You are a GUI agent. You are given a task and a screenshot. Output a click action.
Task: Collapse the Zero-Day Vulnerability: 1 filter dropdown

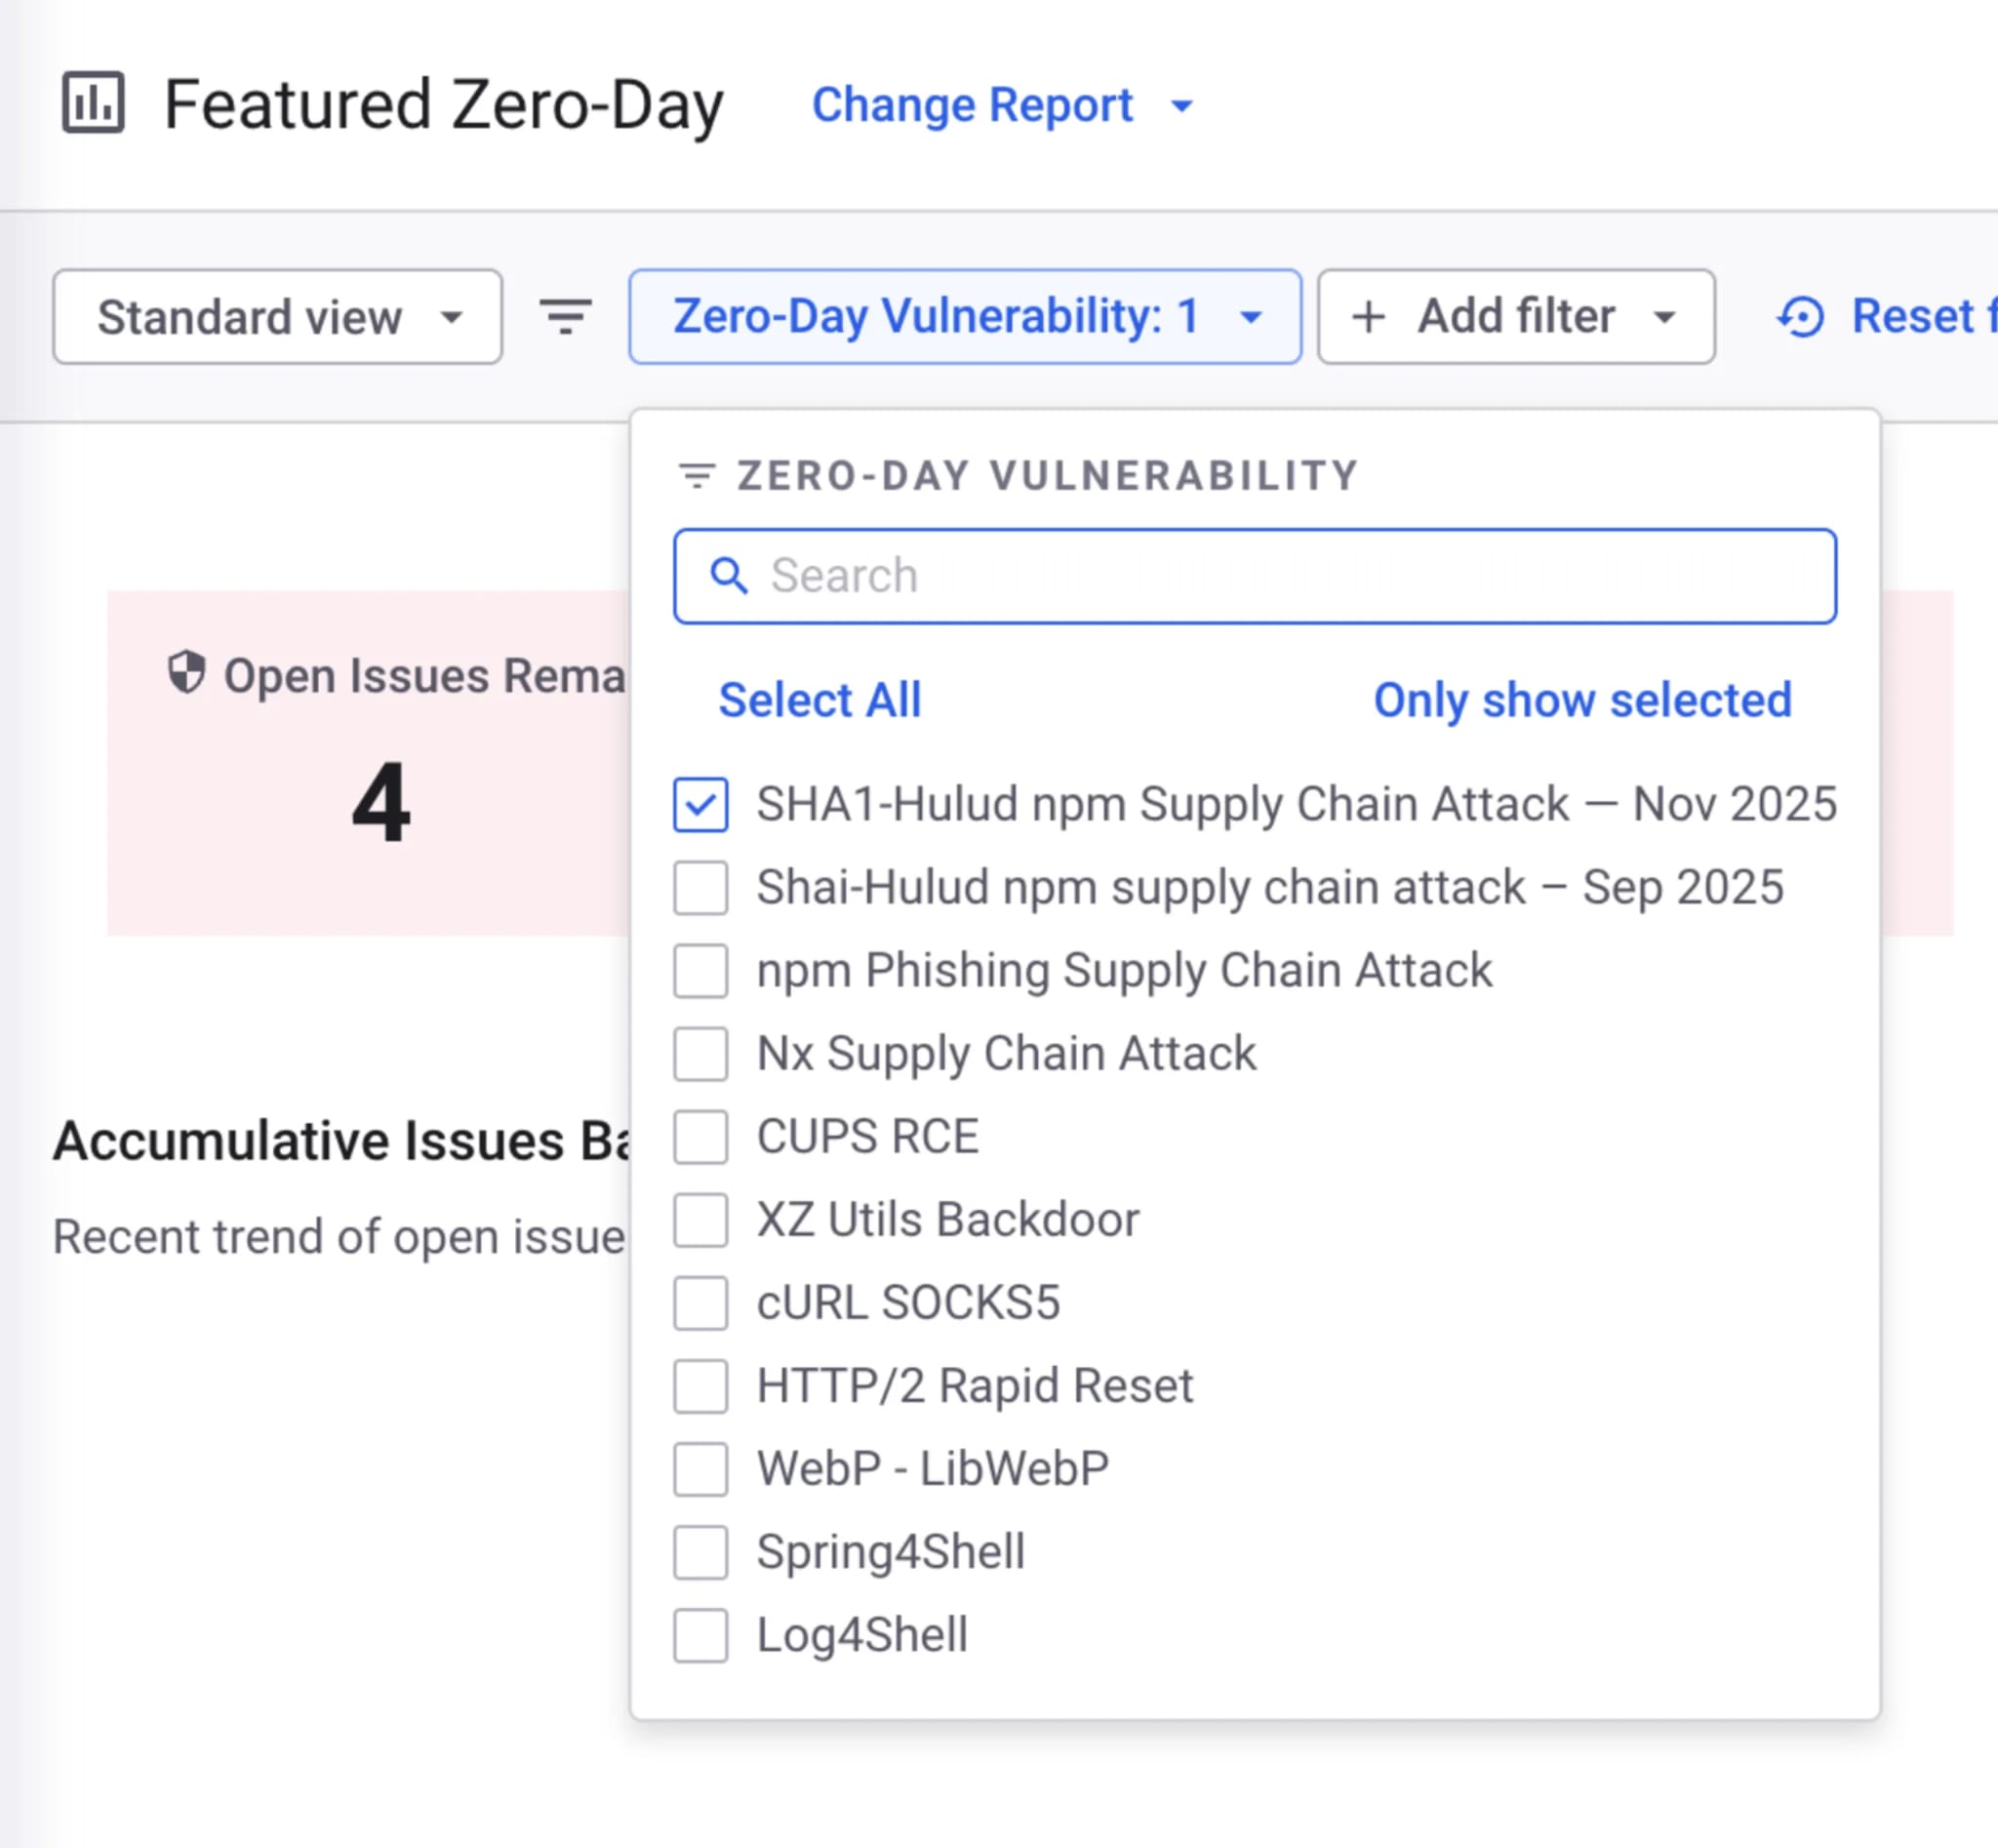(965, 317)
